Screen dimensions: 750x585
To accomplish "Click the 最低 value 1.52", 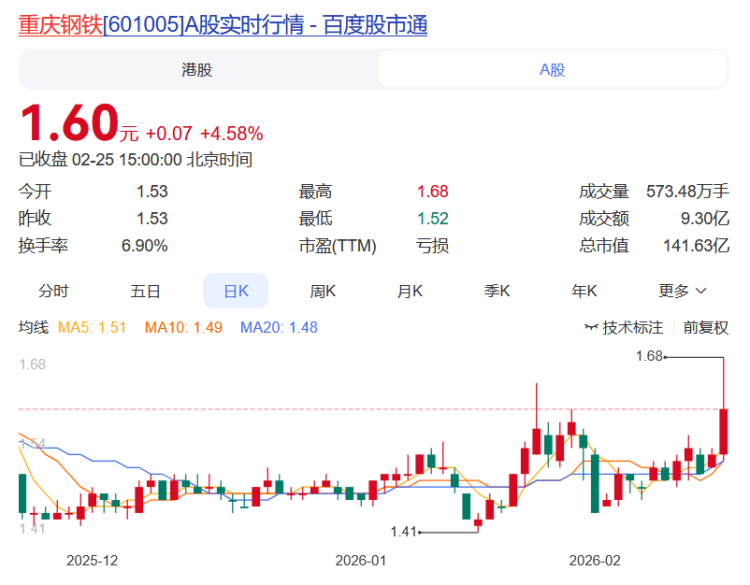I will (432, 219).
